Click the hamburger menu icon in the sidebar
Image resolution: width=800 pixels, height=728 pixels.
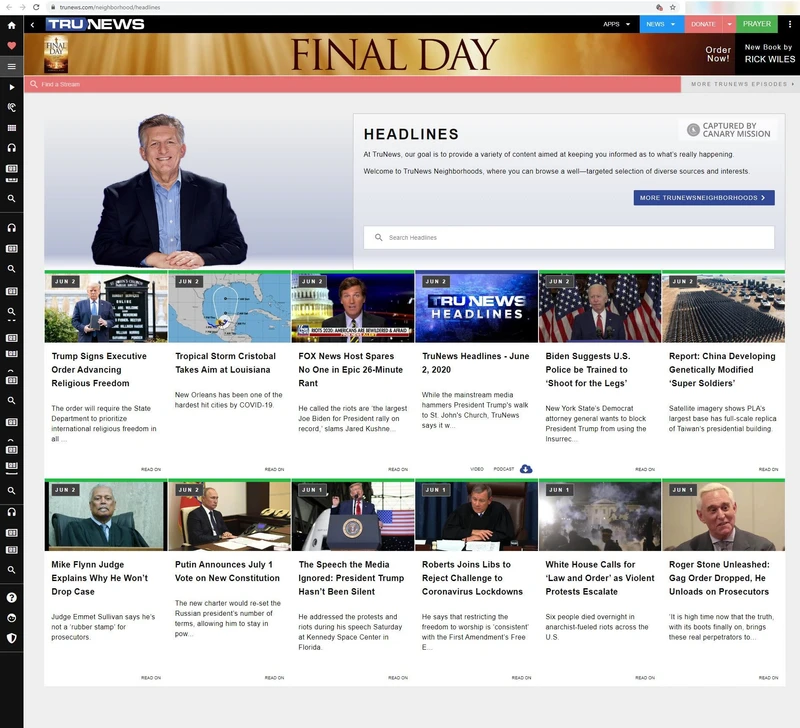tap(10, 66)
